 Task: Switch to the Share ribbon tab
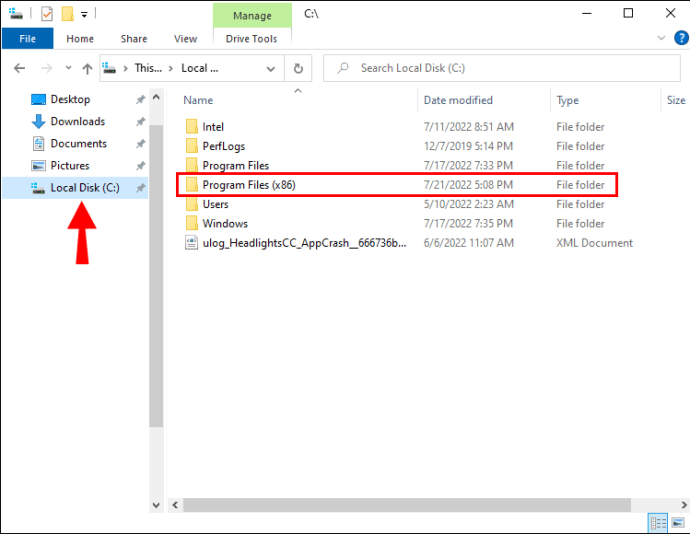(134, 39)
